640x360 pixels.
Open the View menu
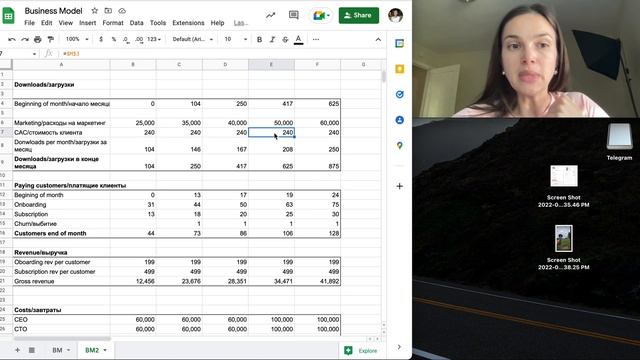[x=65, y=23]
